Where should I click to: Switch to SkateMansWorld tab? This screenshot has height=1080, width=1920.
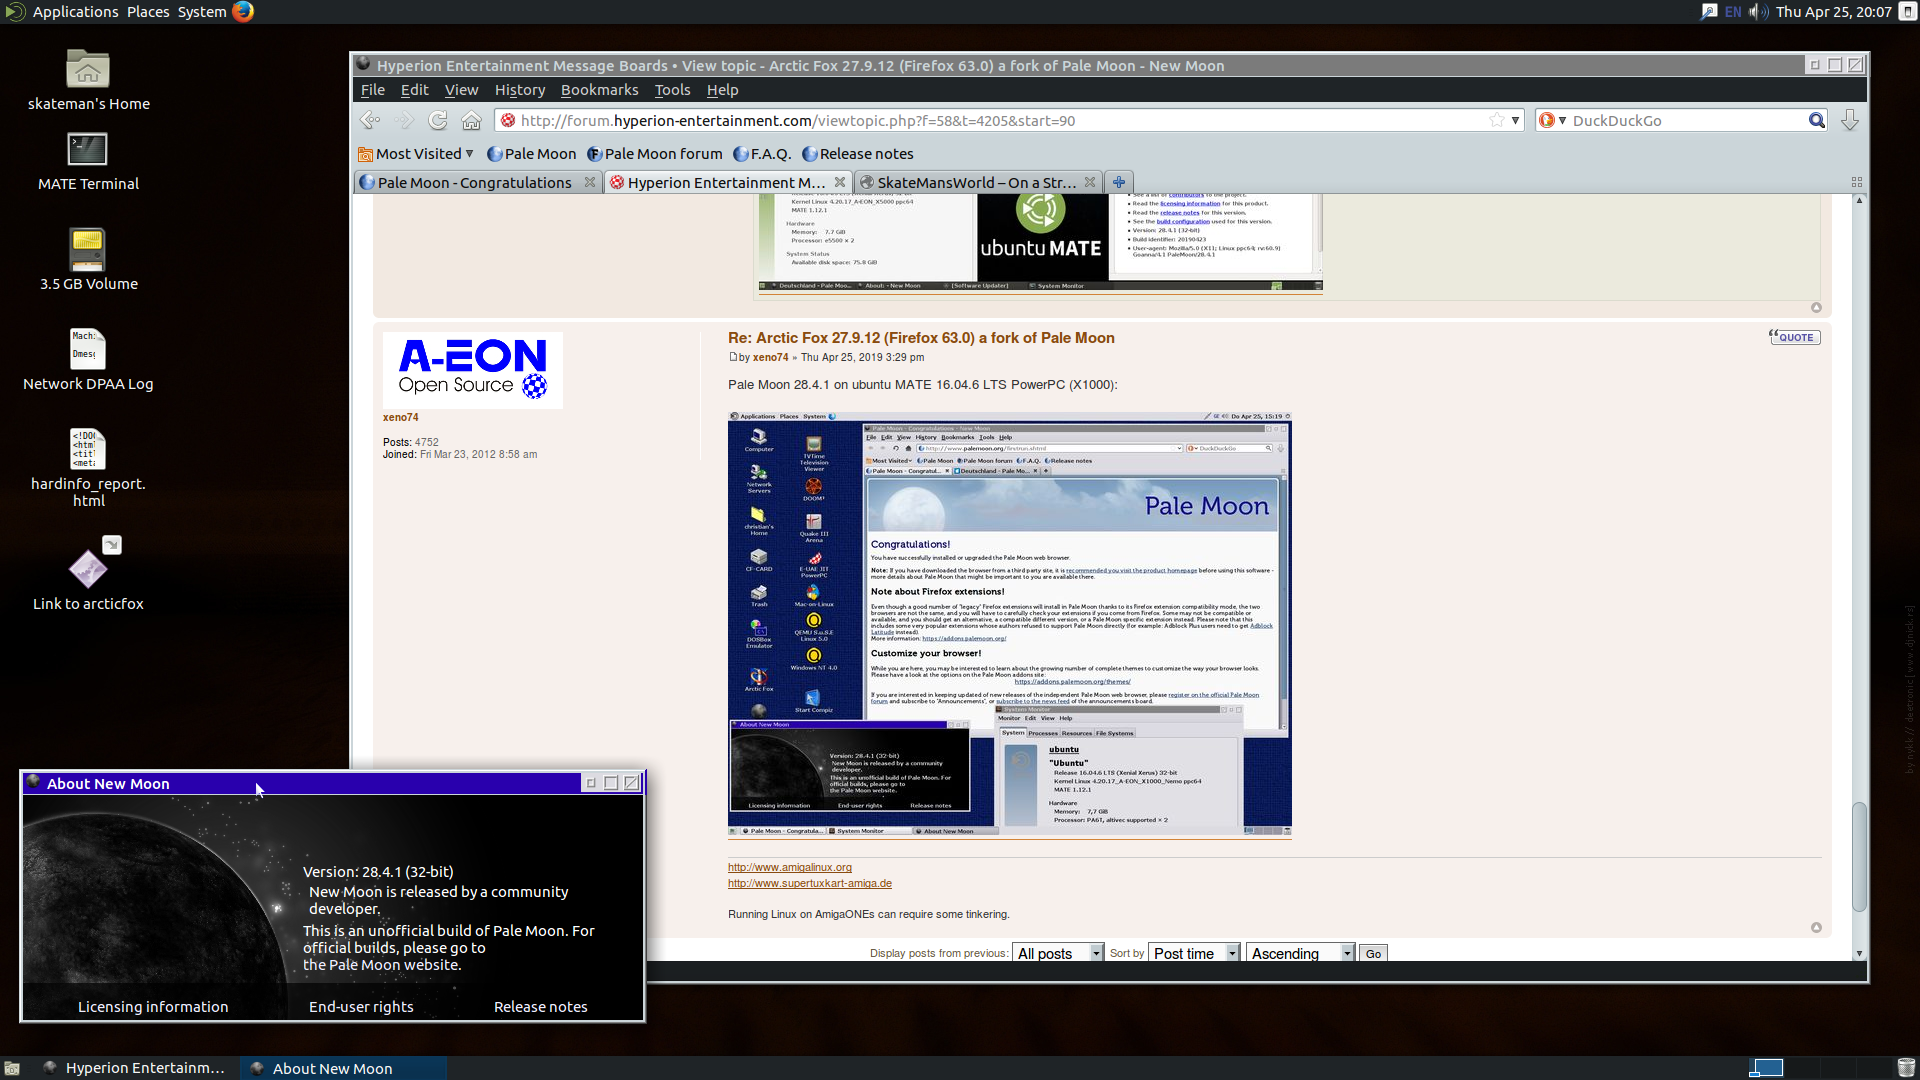point(976,182)
